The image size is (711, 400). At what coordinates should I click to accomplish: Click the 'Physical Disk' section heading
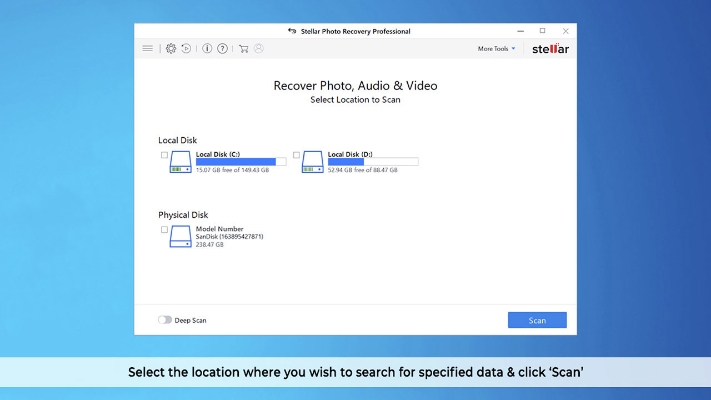183,215
